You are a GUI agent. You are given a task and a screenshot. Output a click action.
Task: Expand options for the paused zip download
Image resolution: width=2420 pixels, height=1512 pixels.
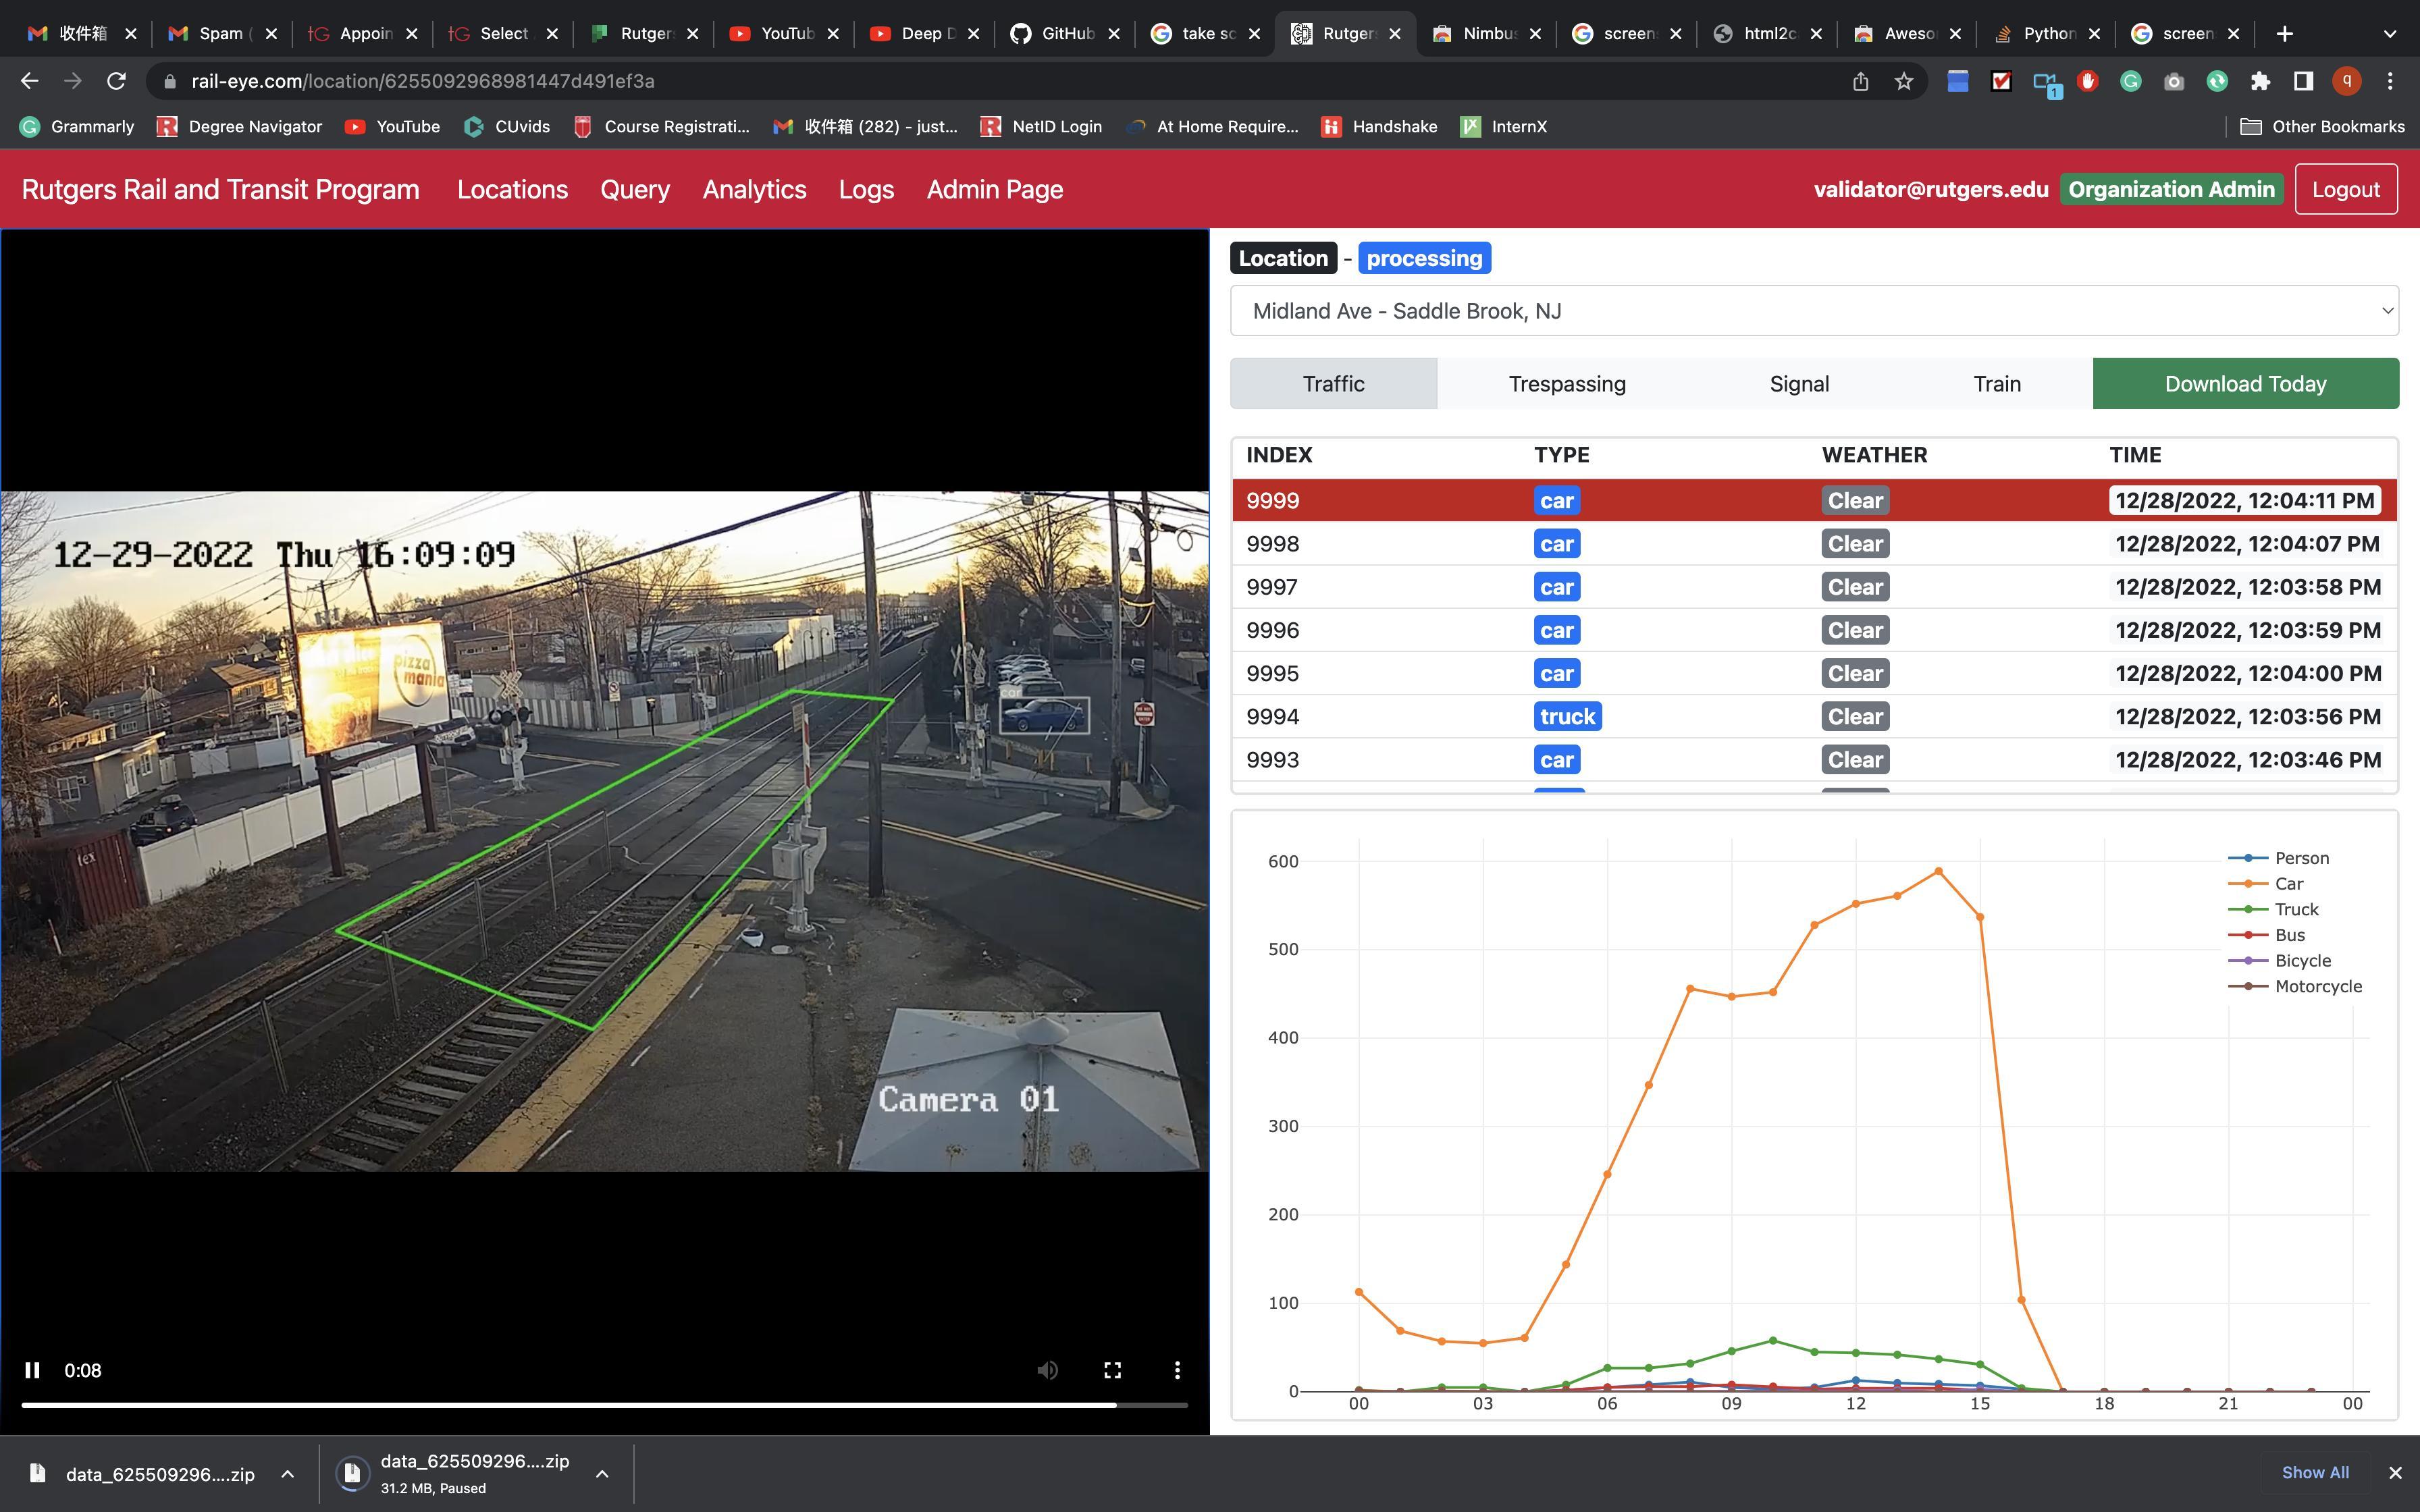[602, 1474]
